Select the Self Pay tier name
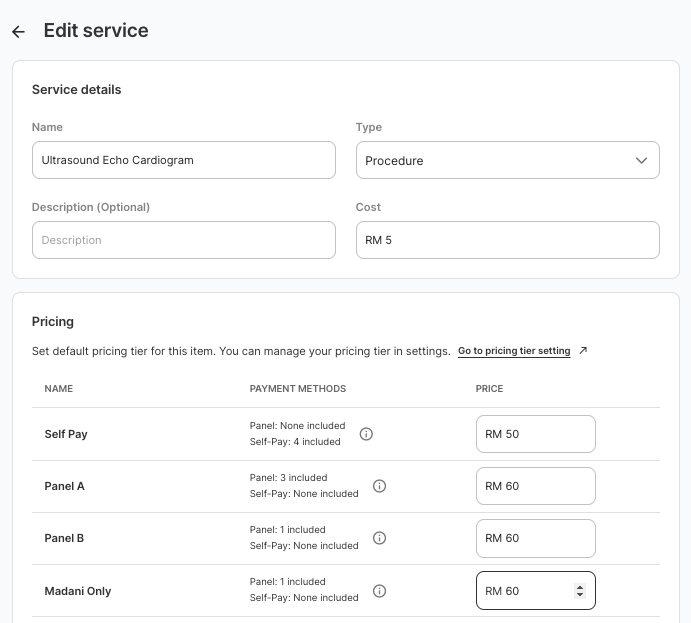691x623 pixels. 66,434
